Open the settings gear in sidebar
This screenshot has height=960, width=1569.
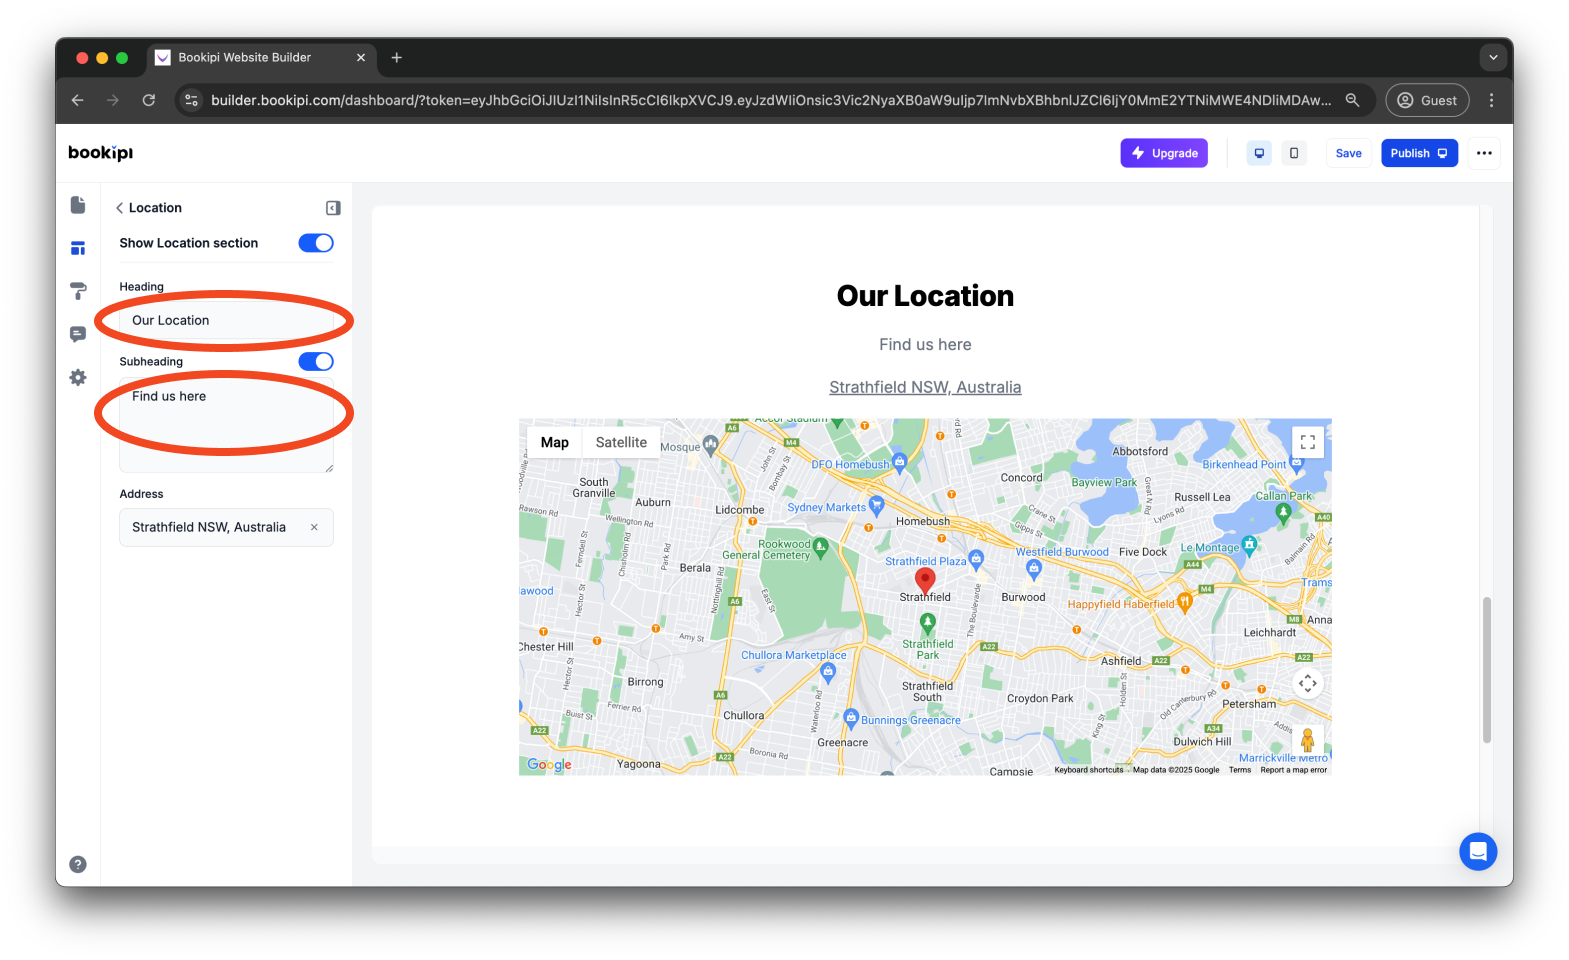pos(78,377)
